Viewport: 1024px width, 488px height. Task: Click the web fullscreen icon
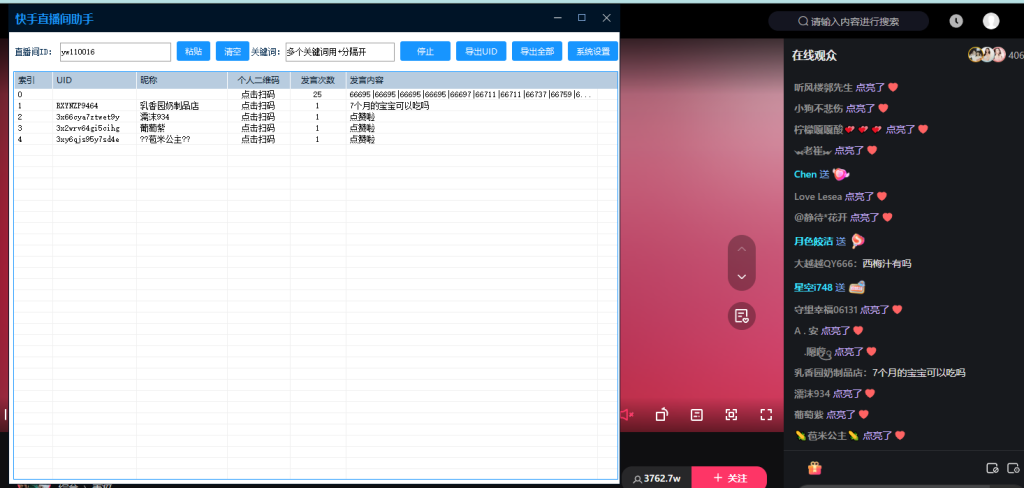coord(731,414)
